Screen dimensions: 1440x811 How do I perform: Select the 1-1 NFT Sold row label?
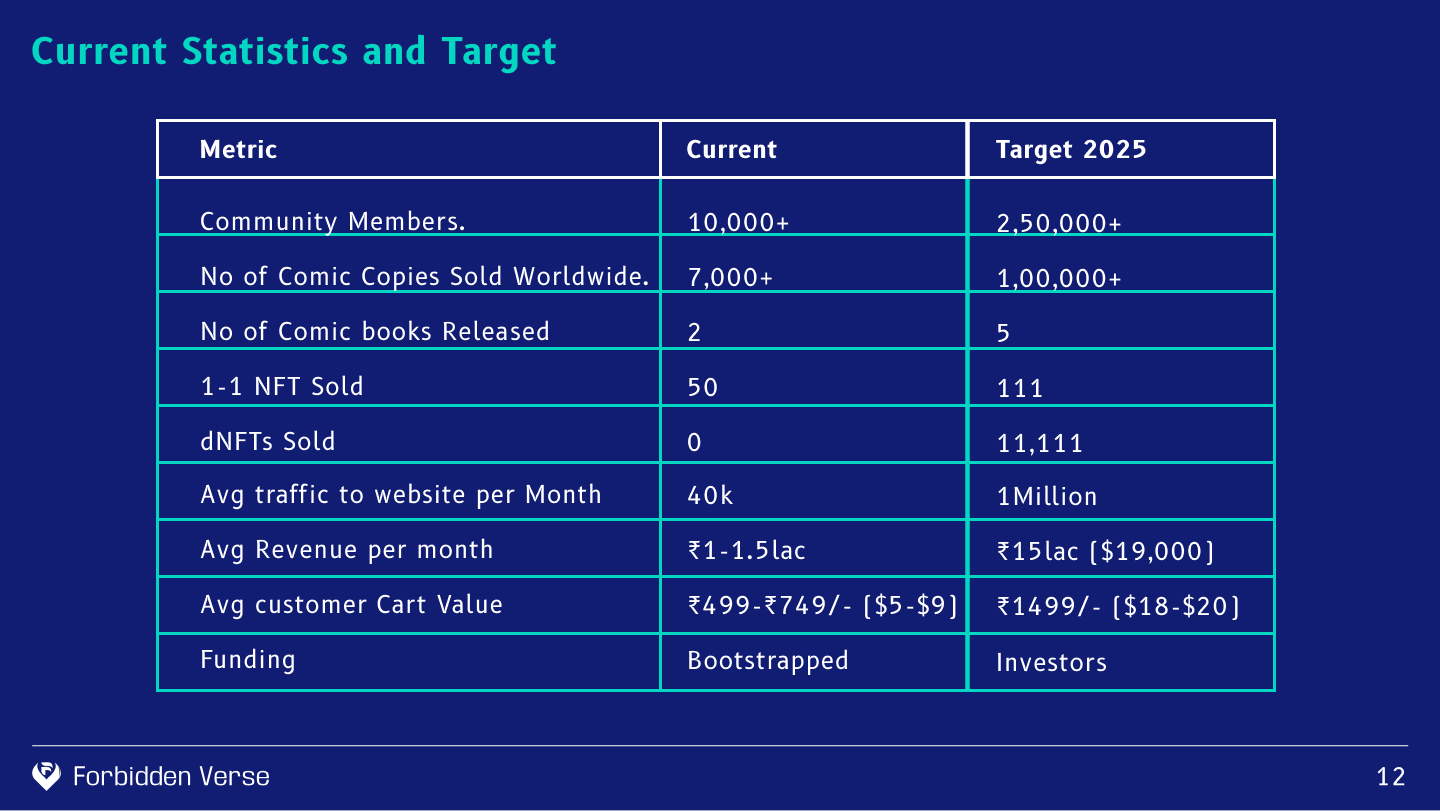282,386
